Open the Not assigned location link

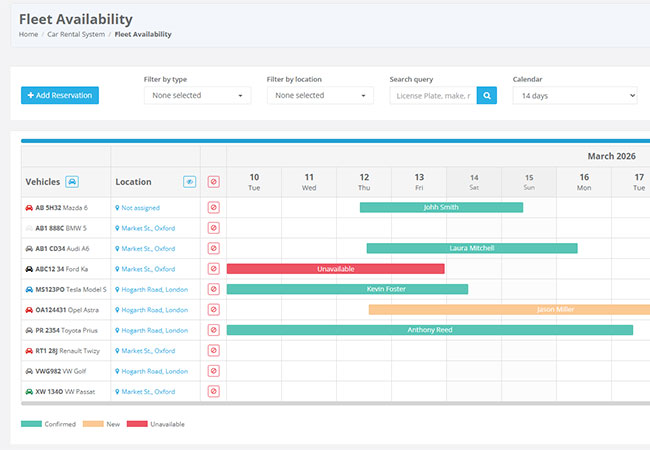pos(137,208)
